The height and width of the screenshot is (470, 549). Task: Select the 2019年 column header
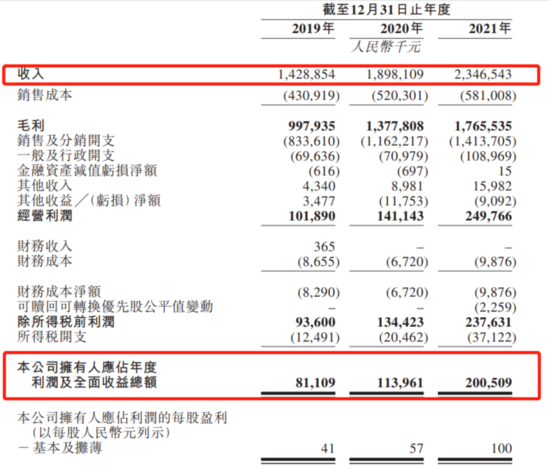[313, 28]
